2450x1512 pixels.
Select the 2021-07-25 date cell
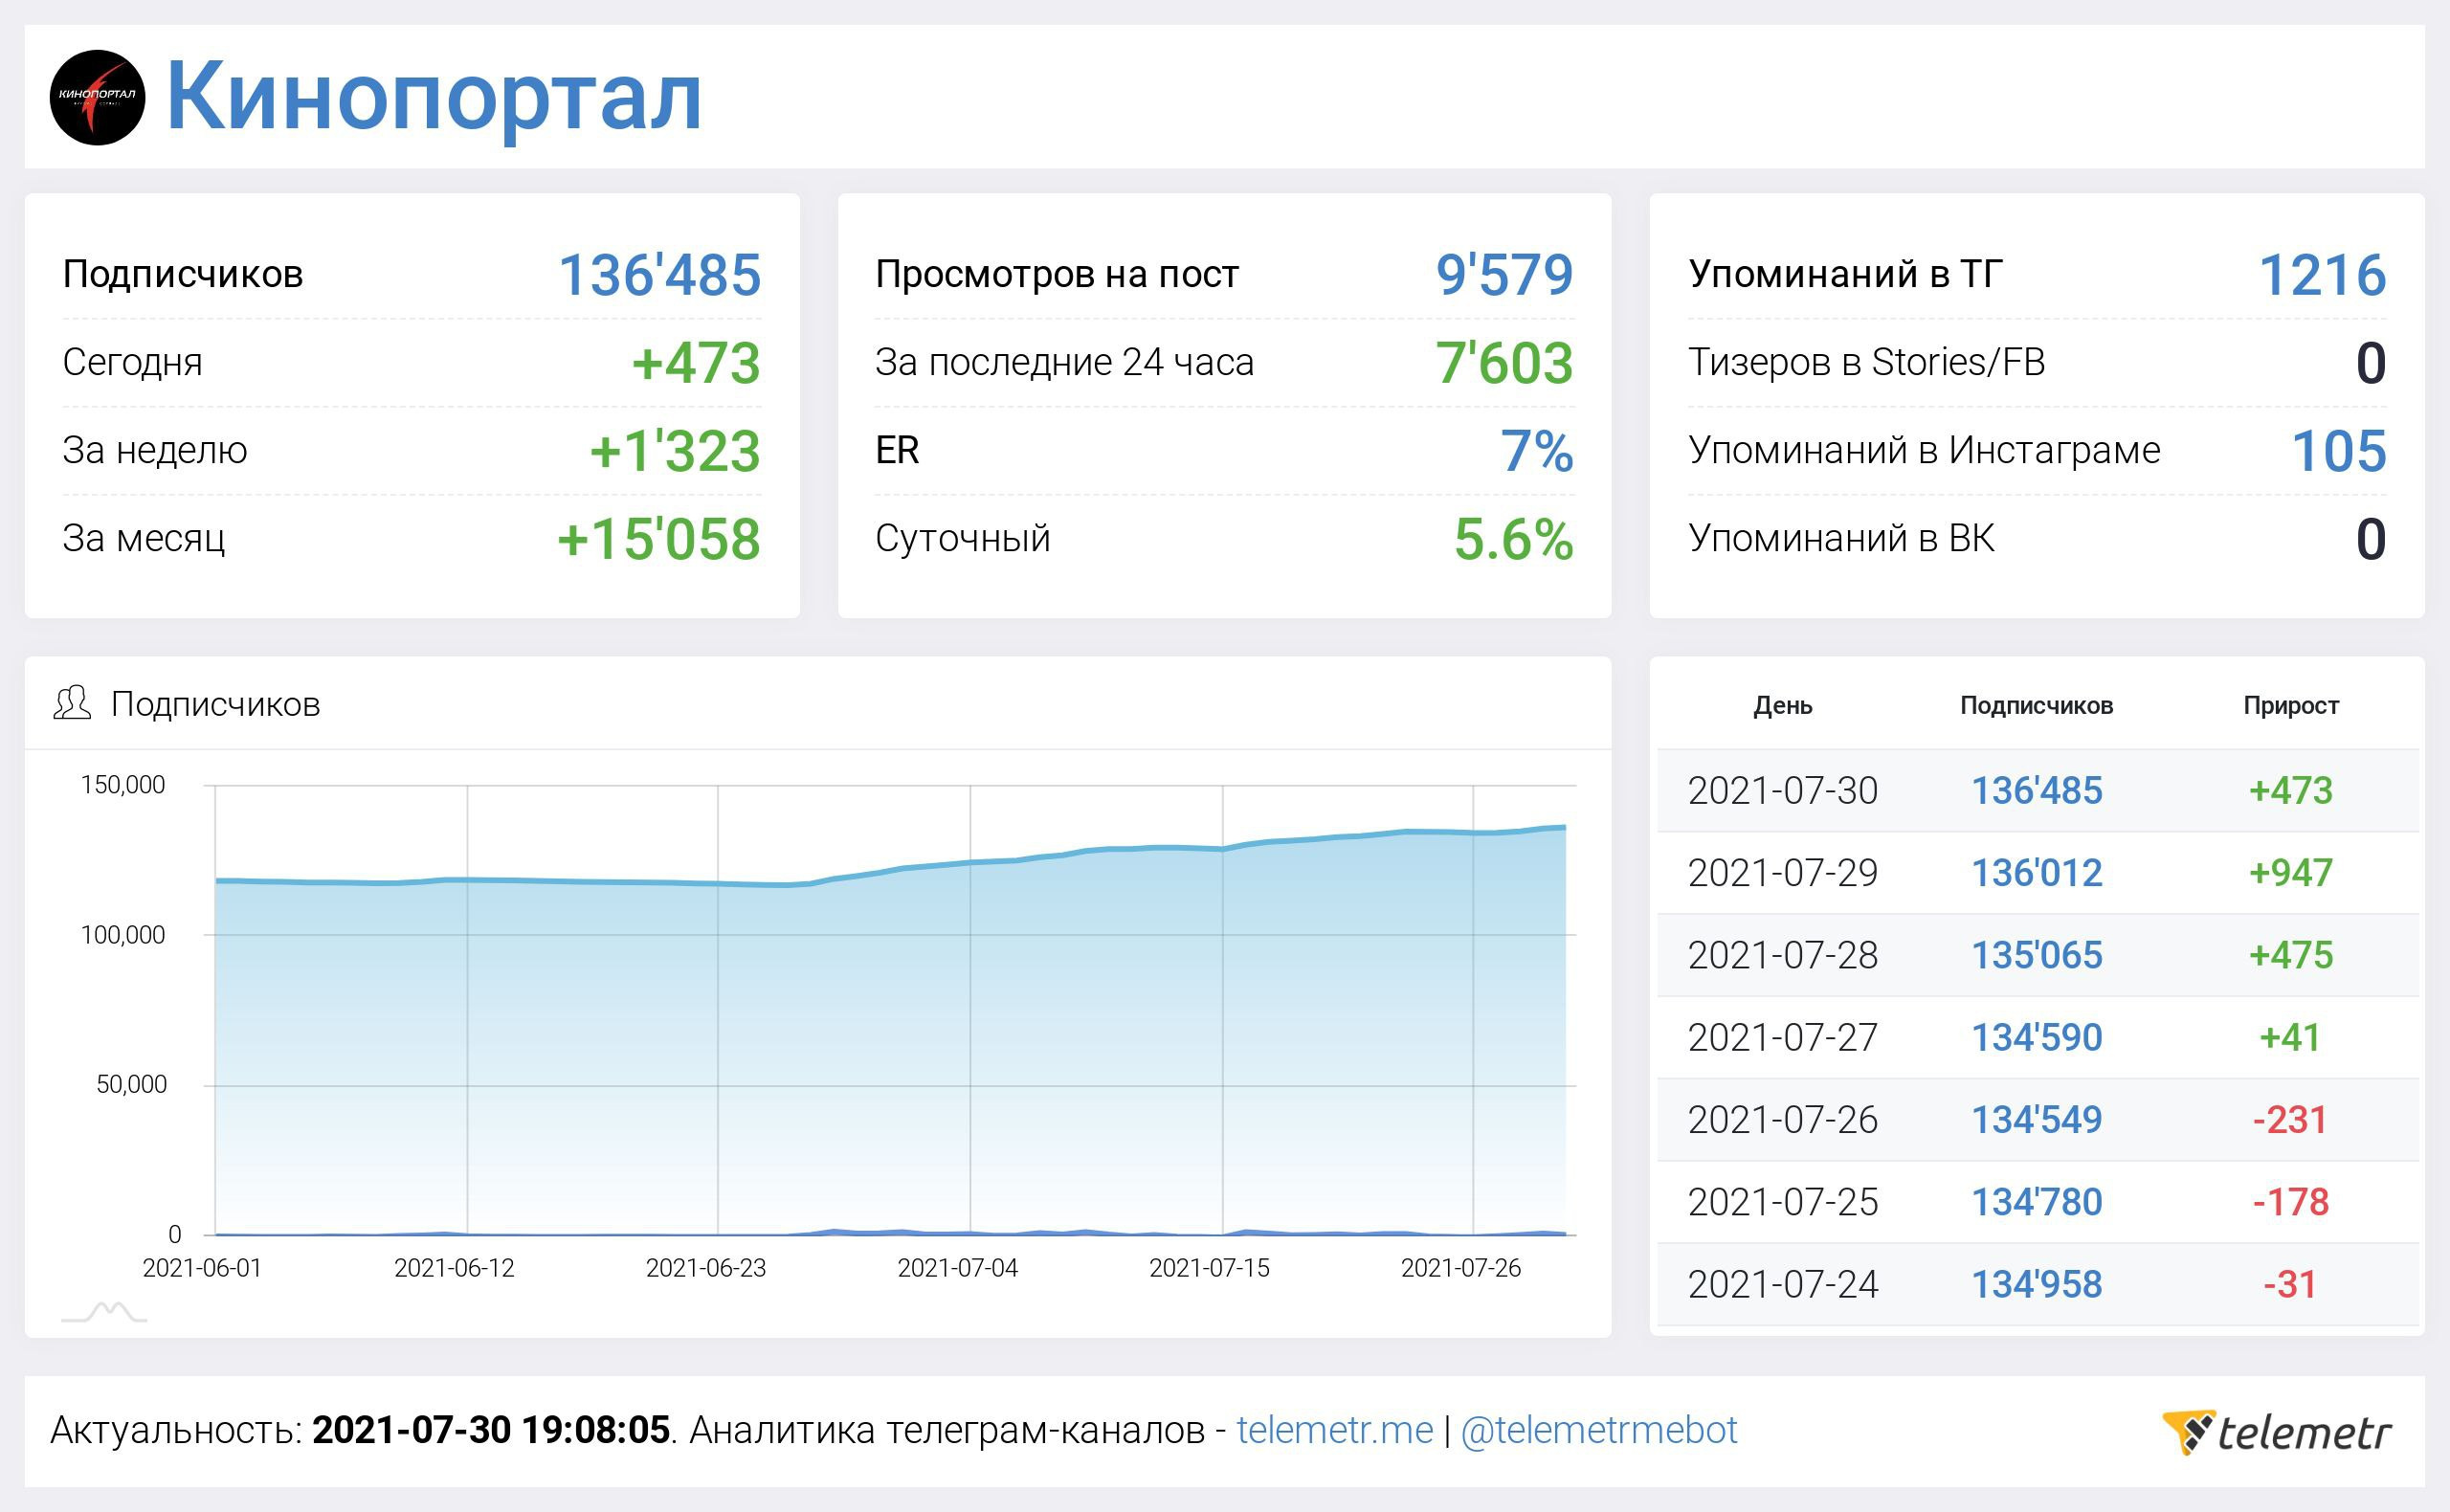[1782, 1201]
